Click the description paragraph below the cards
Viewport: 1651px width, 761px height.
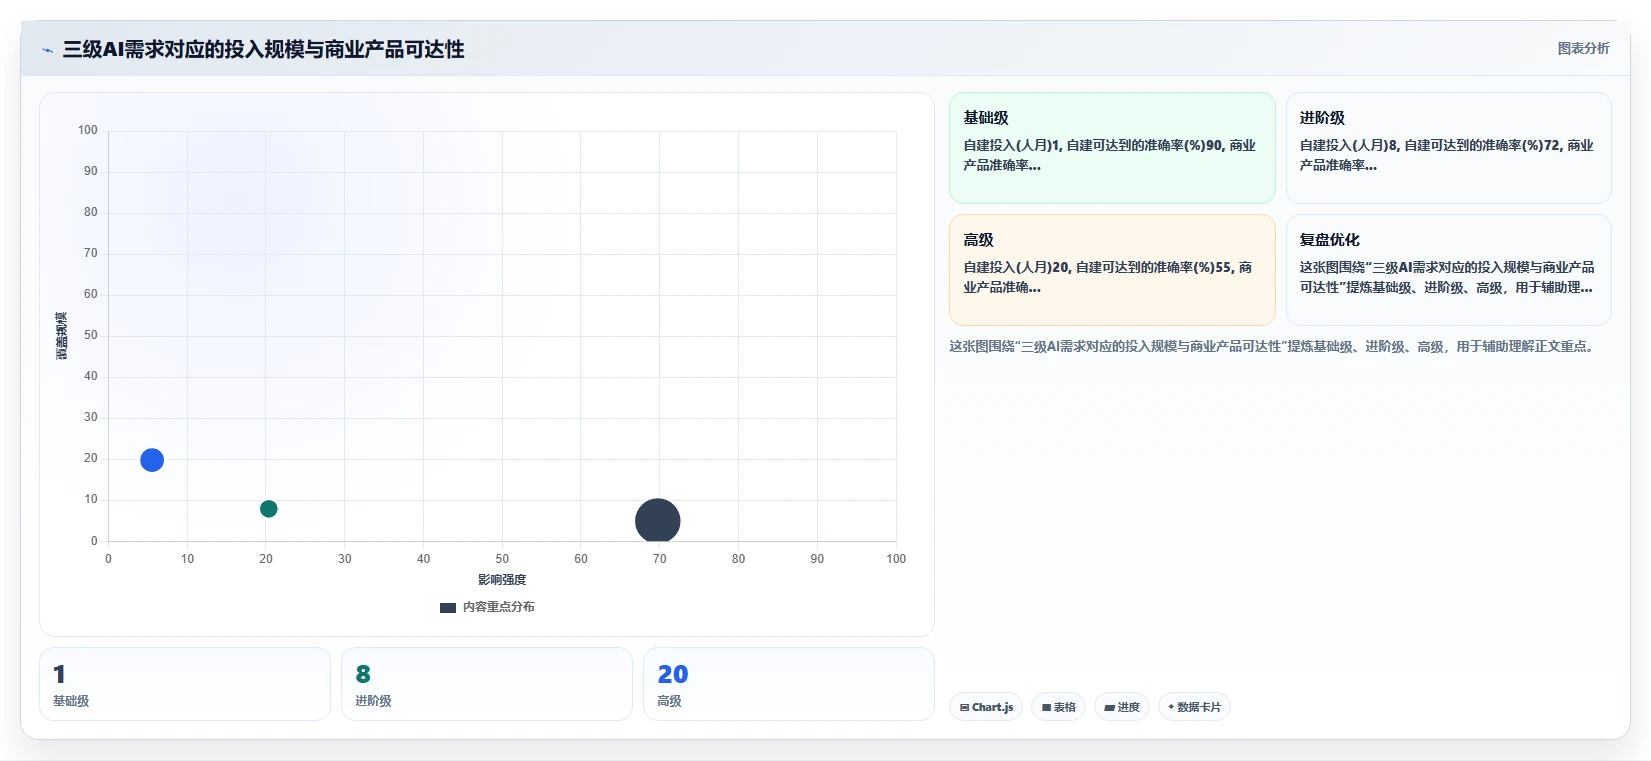tap(1273, 347)
